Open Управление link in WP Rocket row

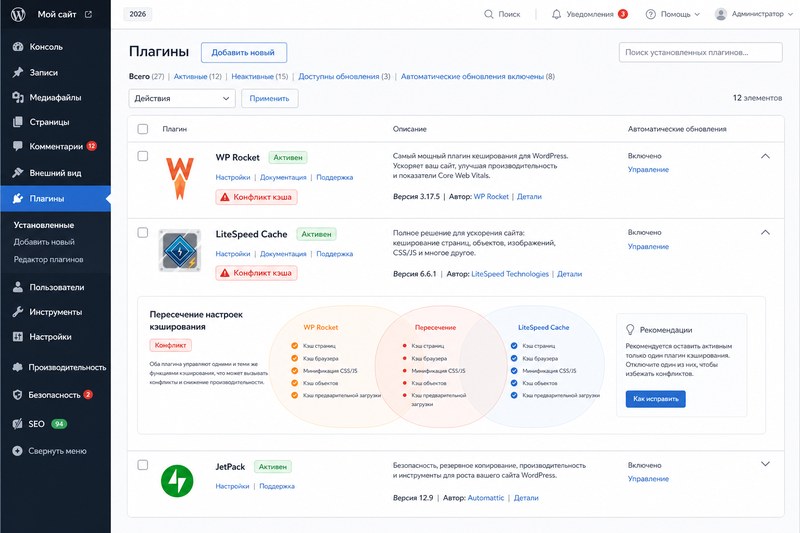[x=648, y=170]
